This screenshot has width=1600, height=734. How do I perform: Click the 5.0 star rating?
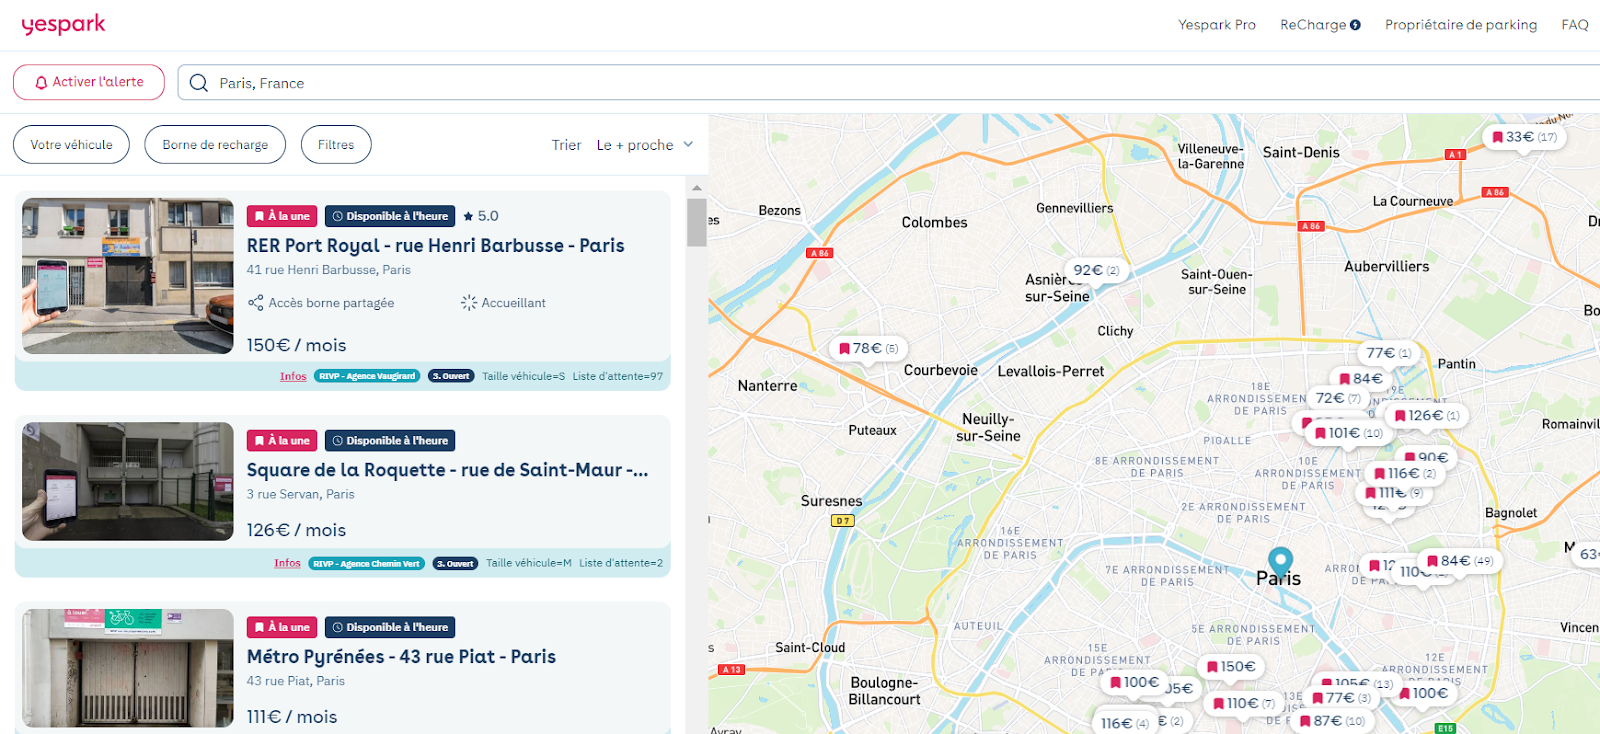click(481, 216)
